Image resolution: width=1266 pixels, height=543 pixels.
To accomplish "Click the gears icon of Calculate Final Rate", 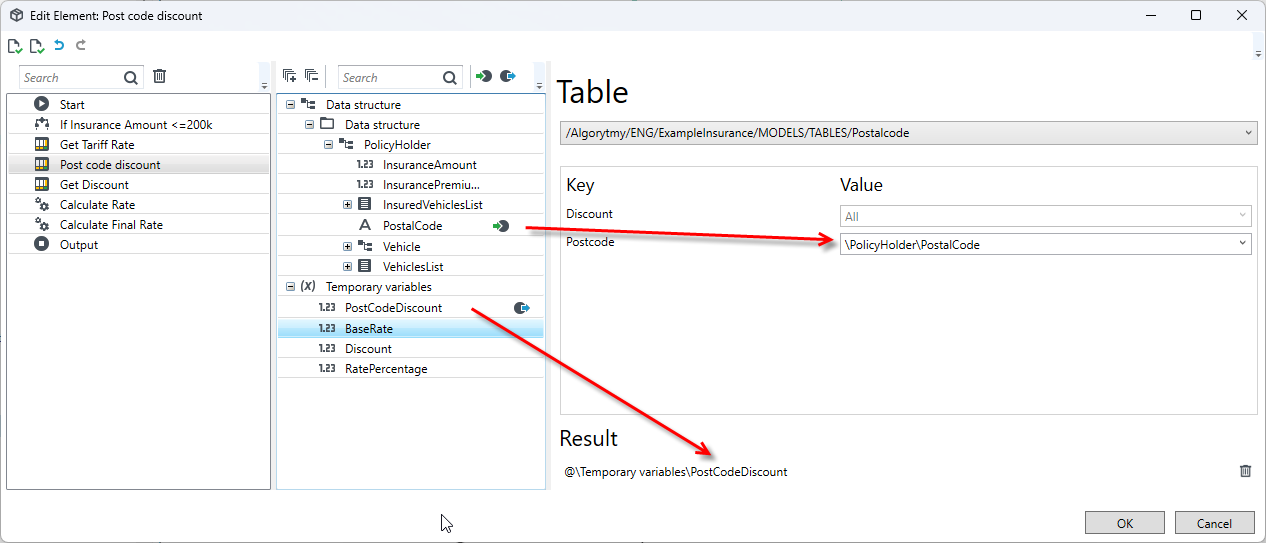I will point(41,224).
